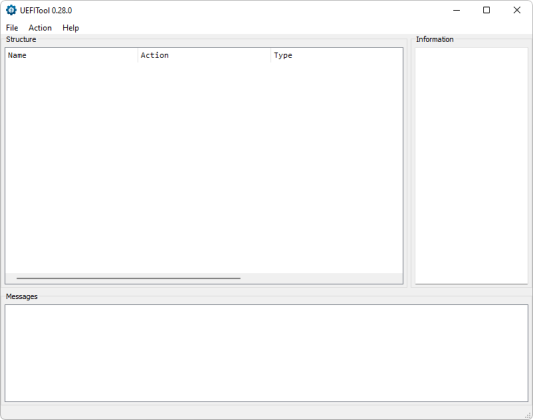Click the Structure horizontal scrollbar thumb
533x420 pixels.
[x=128, y=278]
